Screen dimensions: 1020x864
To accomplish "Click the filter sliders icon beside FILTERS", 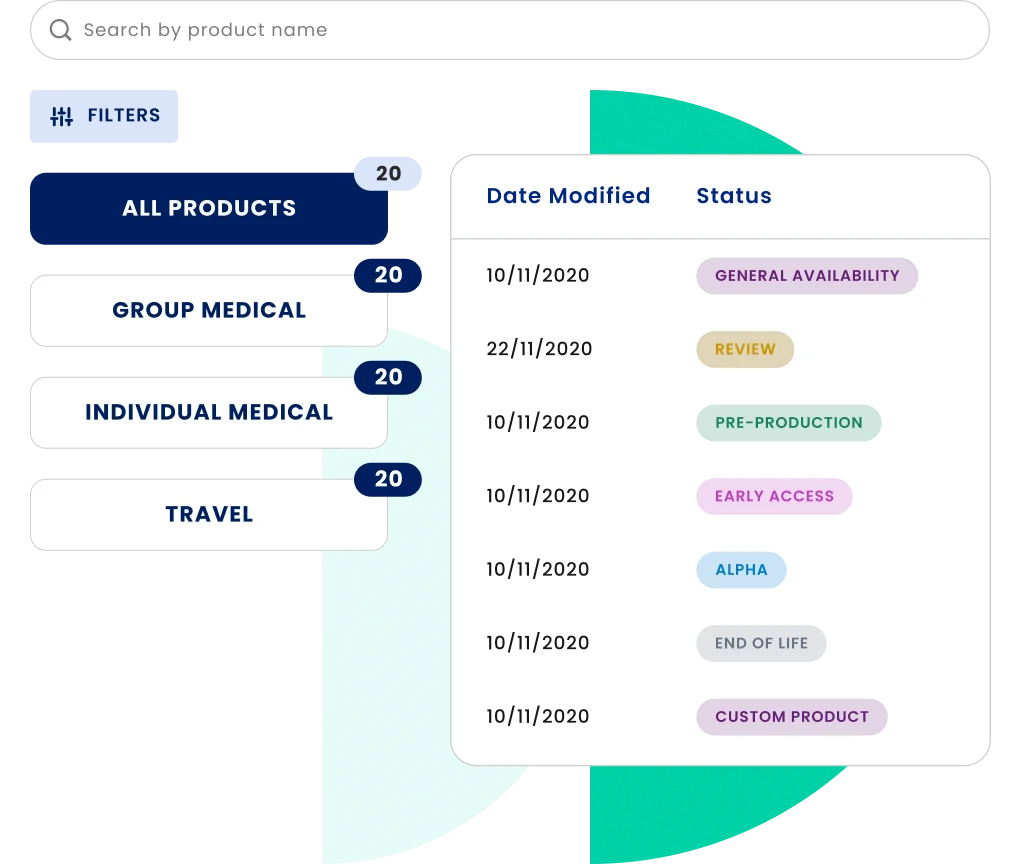I will pyautogui.click(x=60, y=115).
